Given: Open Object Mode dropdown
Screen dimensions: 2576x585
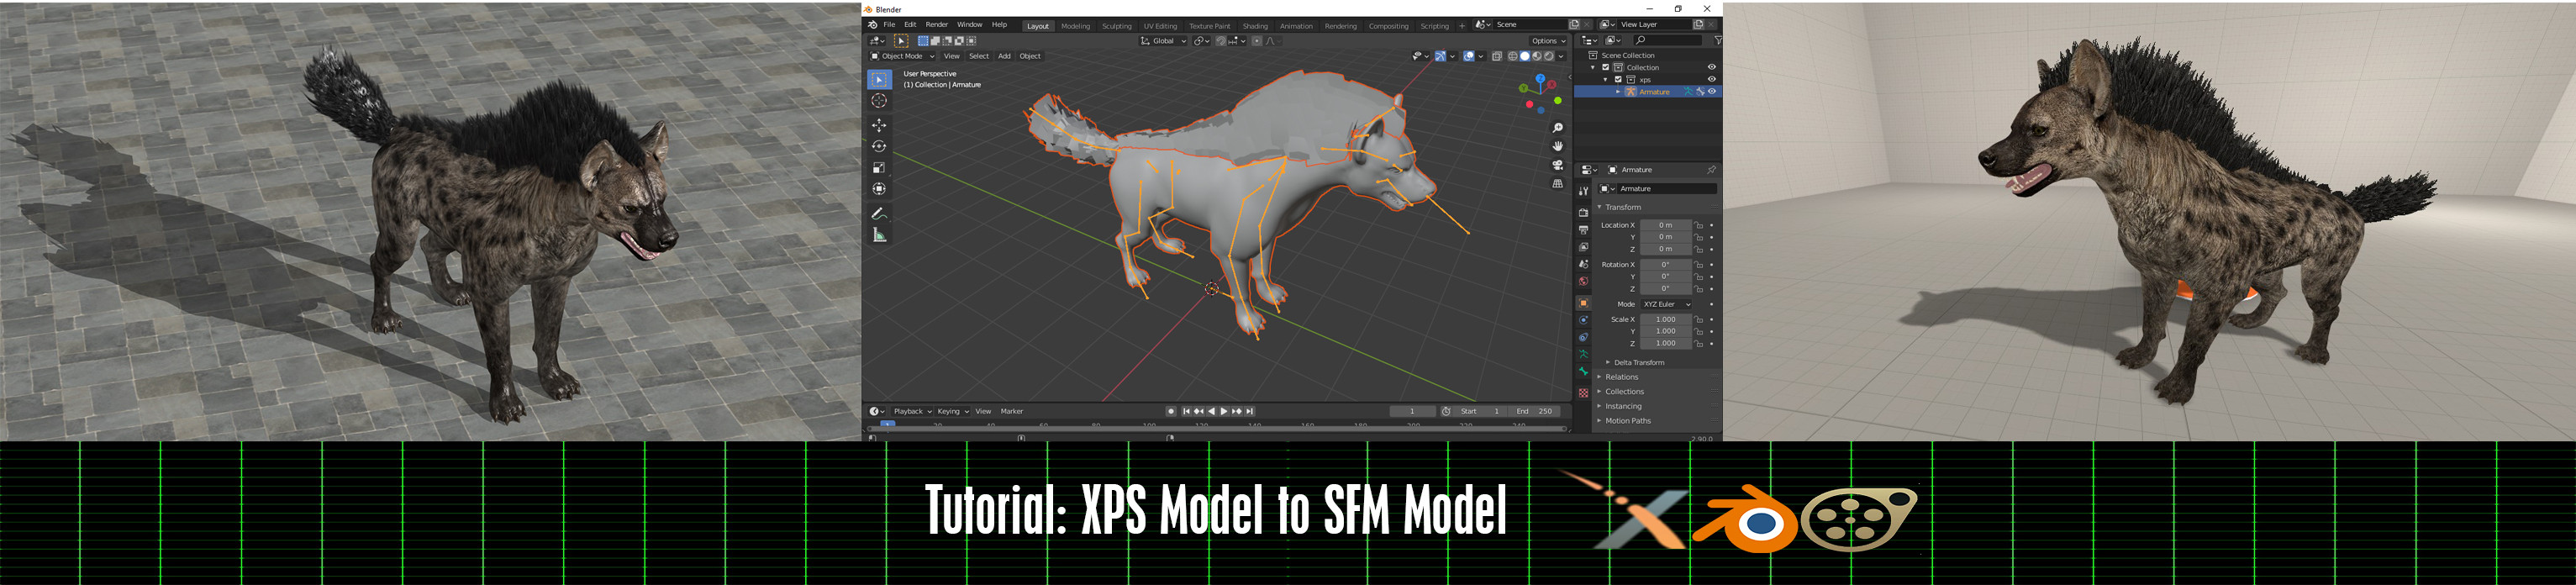Looking at the screenshot, I should tap(903, 56).
